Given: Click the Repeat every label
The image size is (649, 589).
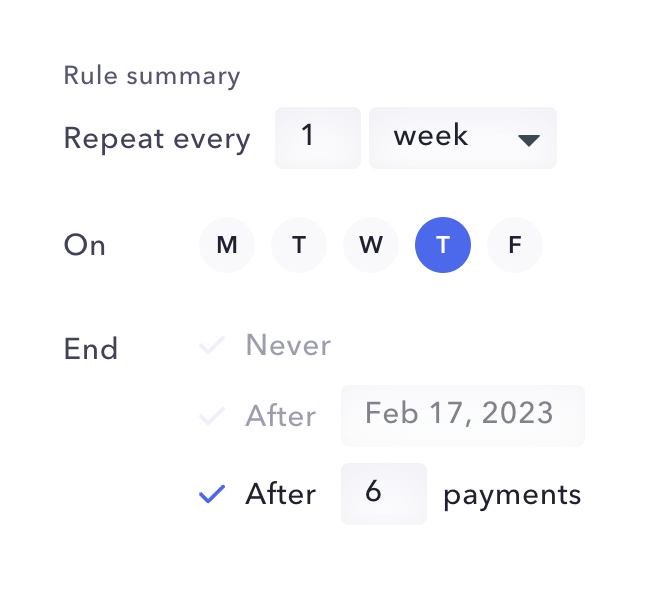Looking at the screenshot, I should point(157,138).
